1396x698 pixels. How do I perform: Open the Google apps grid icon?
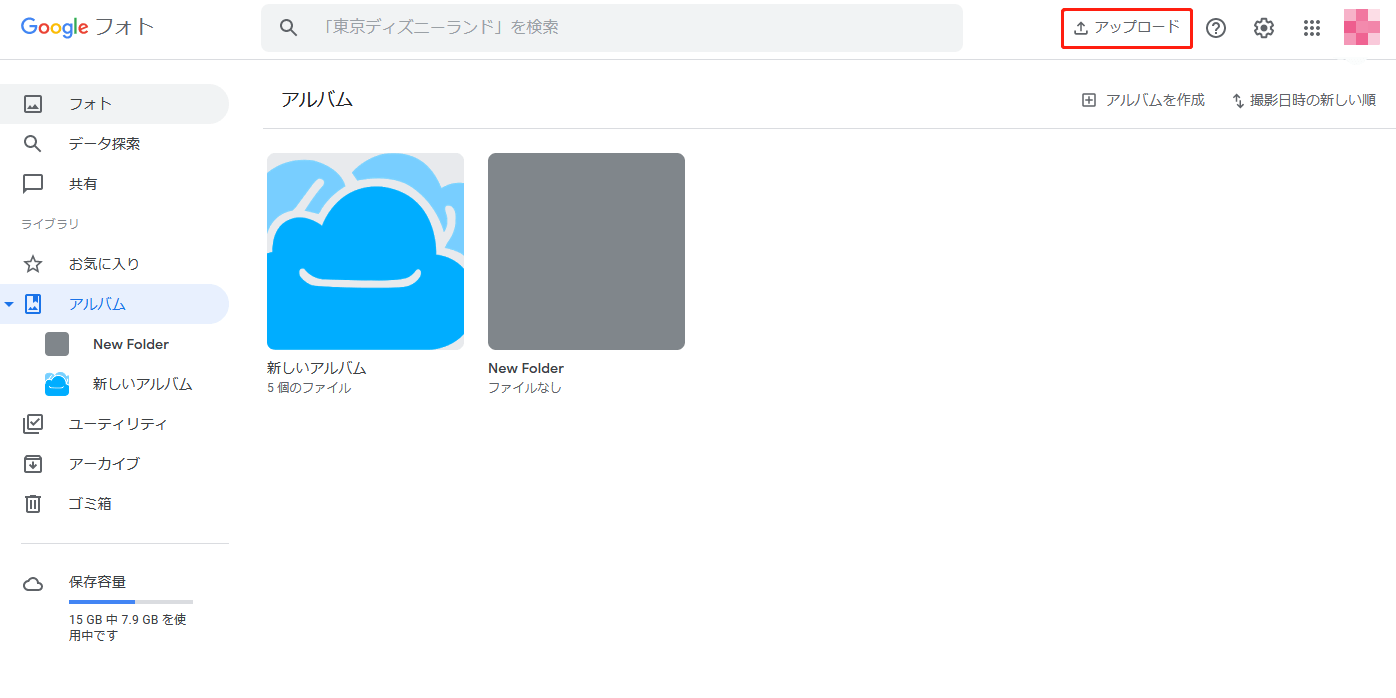[x=1312, y=28]
